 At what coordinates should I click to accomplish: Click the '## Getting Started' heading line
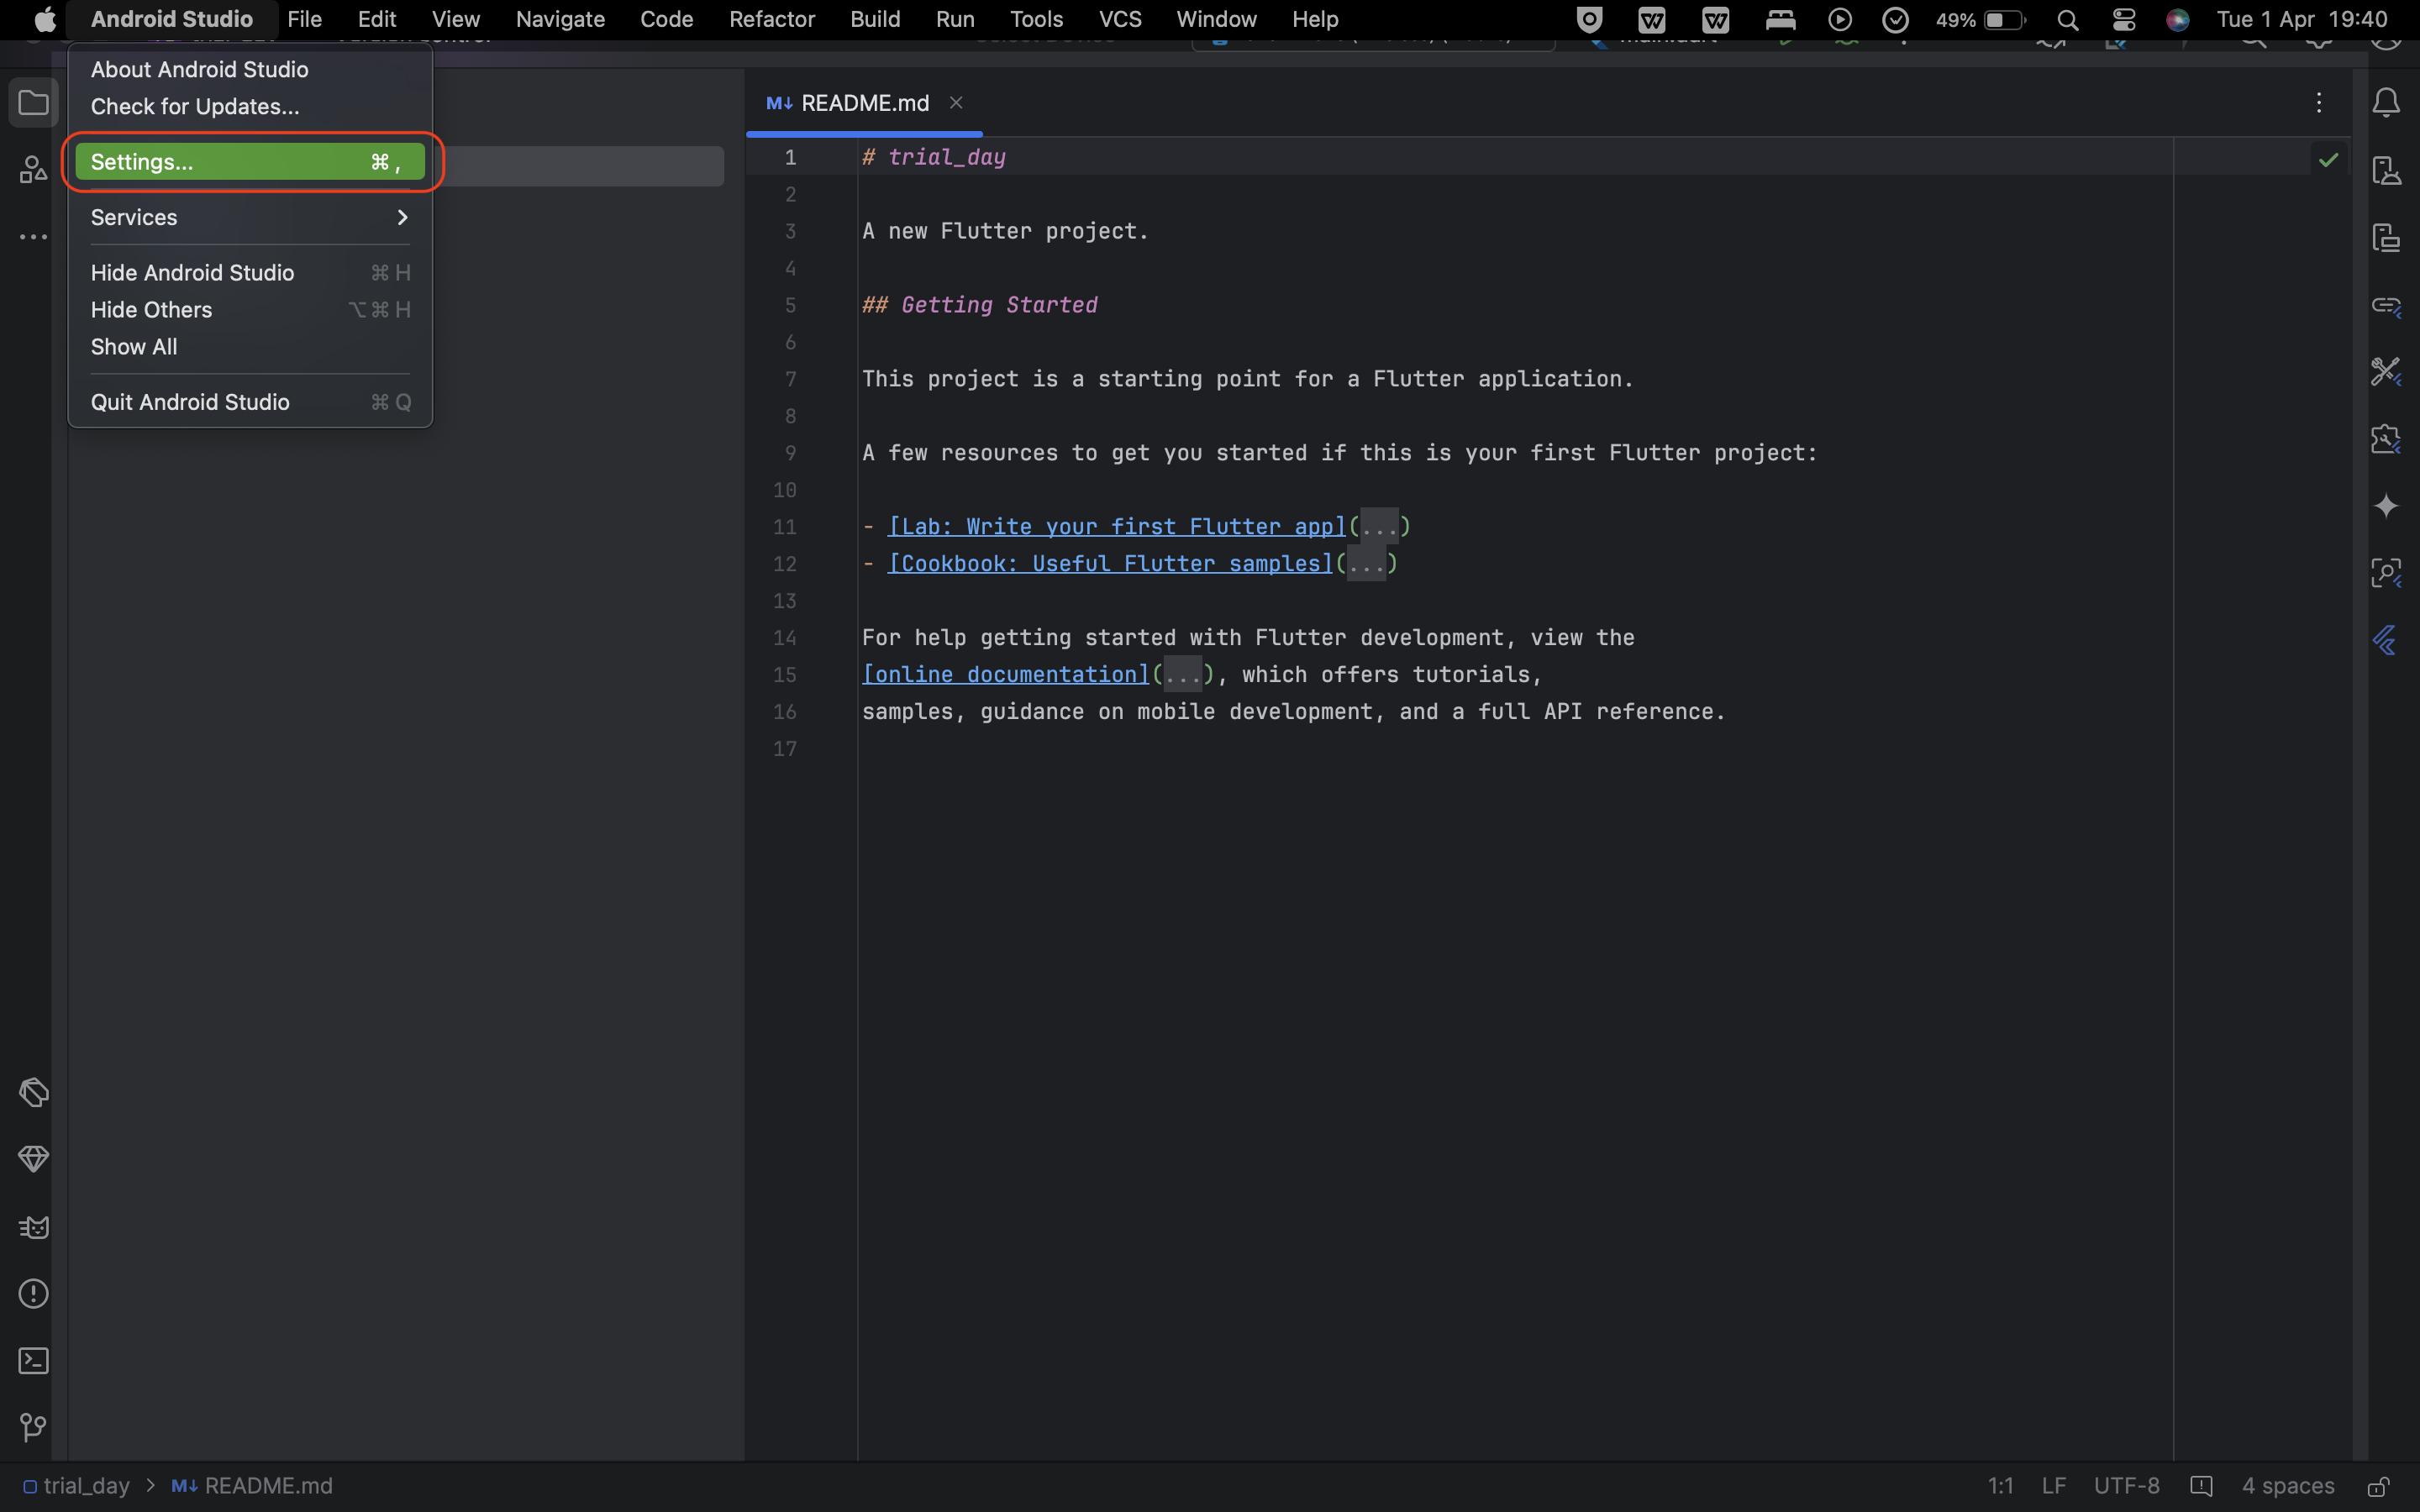980,305
